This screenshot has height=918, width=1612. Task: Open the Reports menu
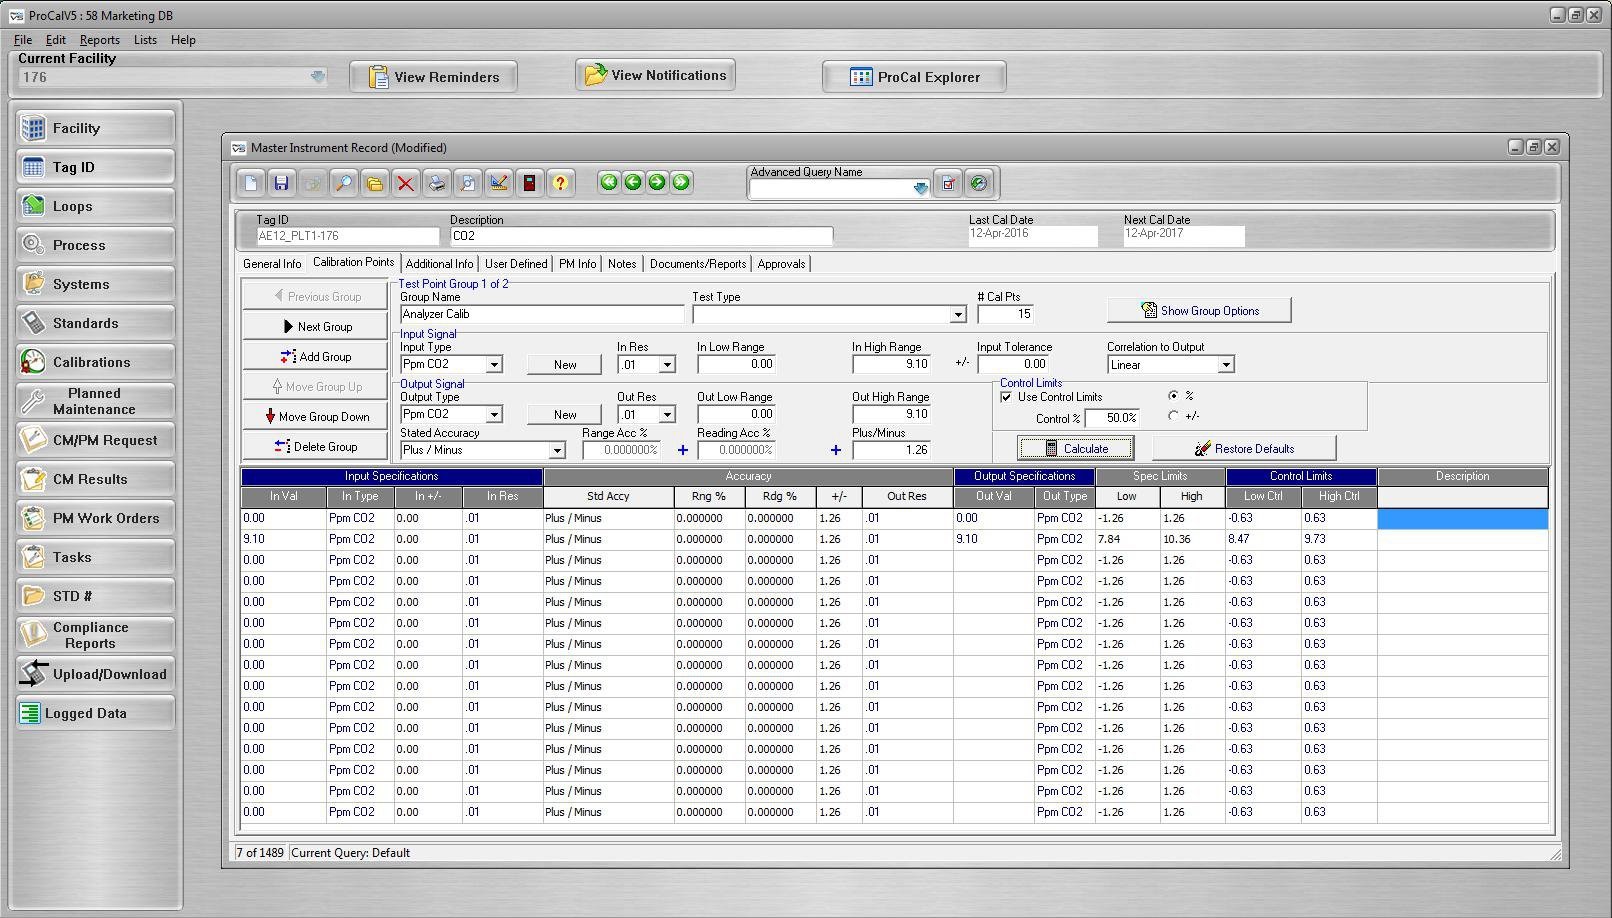tap(99, 40)
